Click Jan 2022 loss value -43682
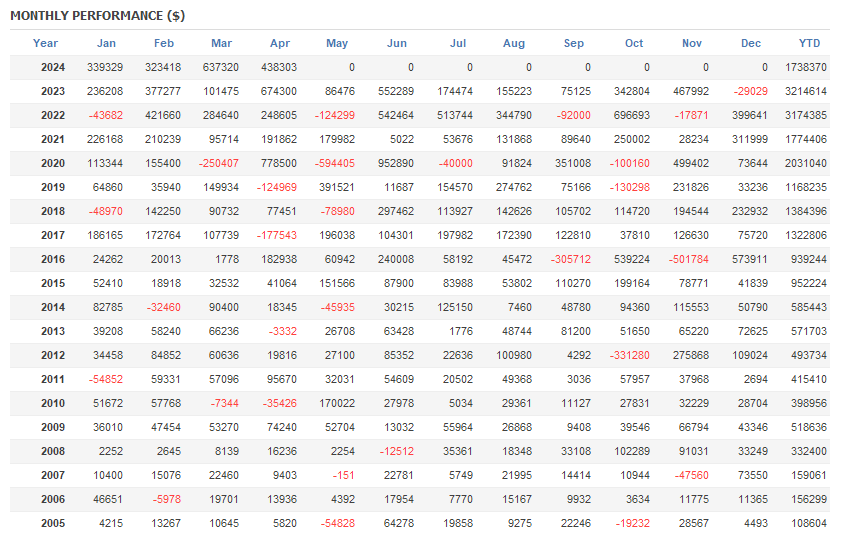 pyautogui.click(x=106, y=115)
